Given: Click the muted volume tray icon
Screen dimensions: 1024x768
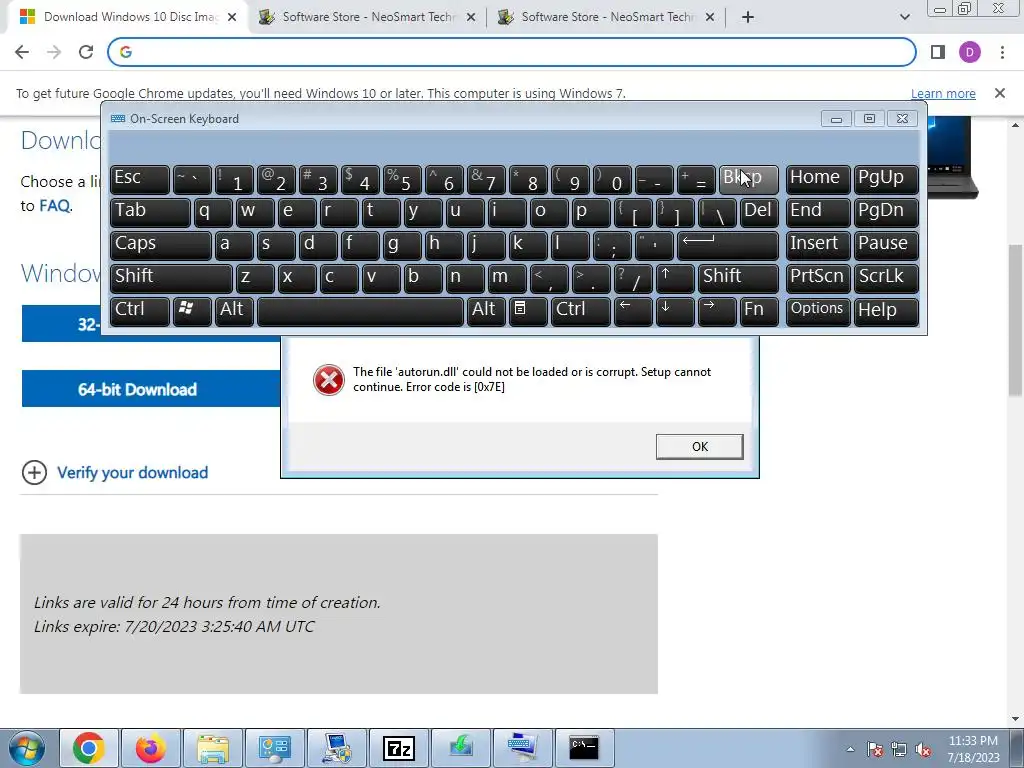Looking at the screenshot, I should (x=923, y=749).
